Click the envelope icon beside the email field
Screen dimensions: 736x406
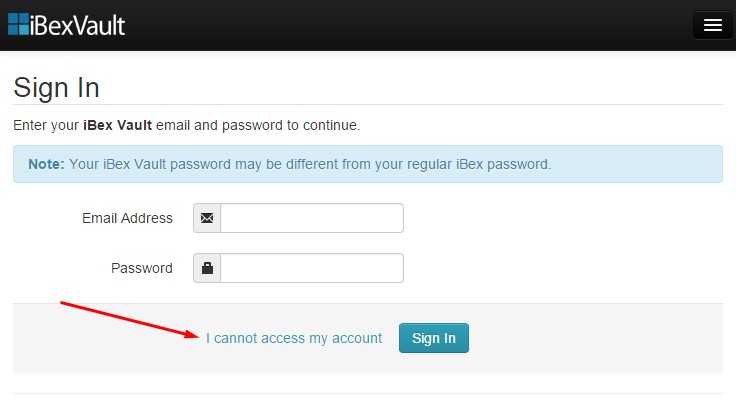pyautogui.click(x=207, y=218)
